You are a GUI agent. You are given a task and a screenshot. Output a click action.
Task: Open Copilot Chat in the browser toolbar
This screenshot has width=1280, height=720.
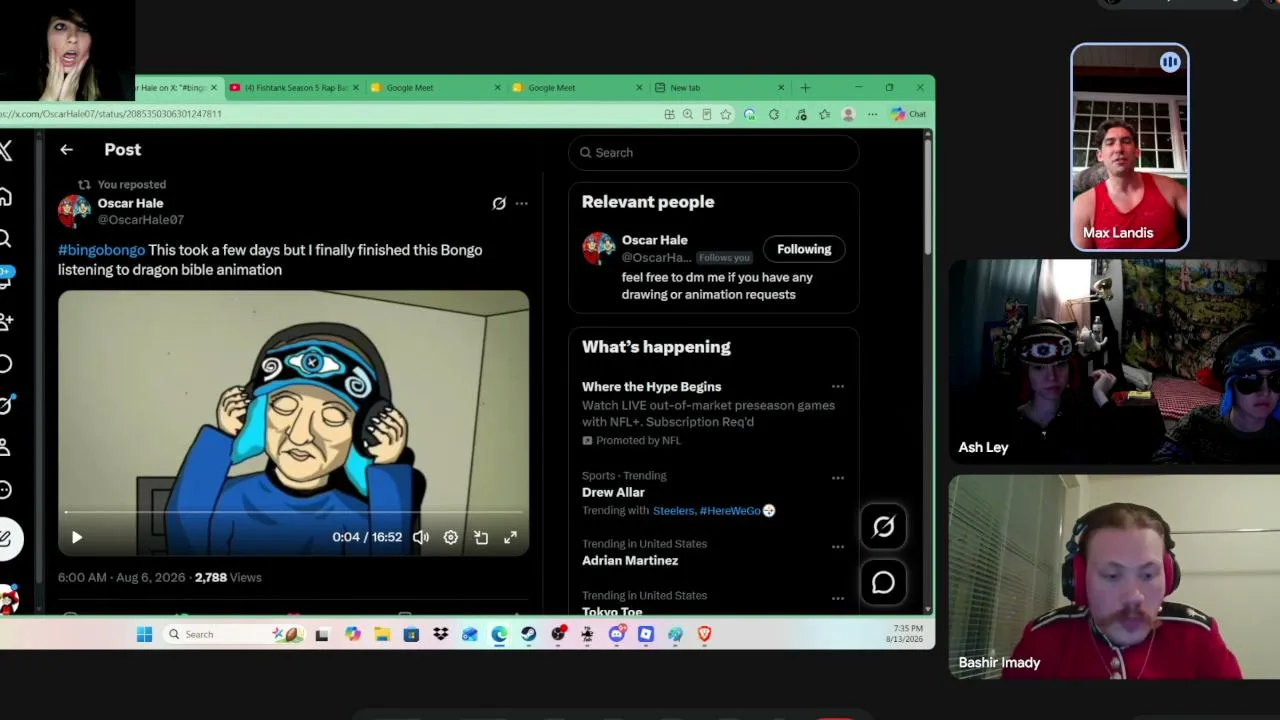click(x=908, y=115)
